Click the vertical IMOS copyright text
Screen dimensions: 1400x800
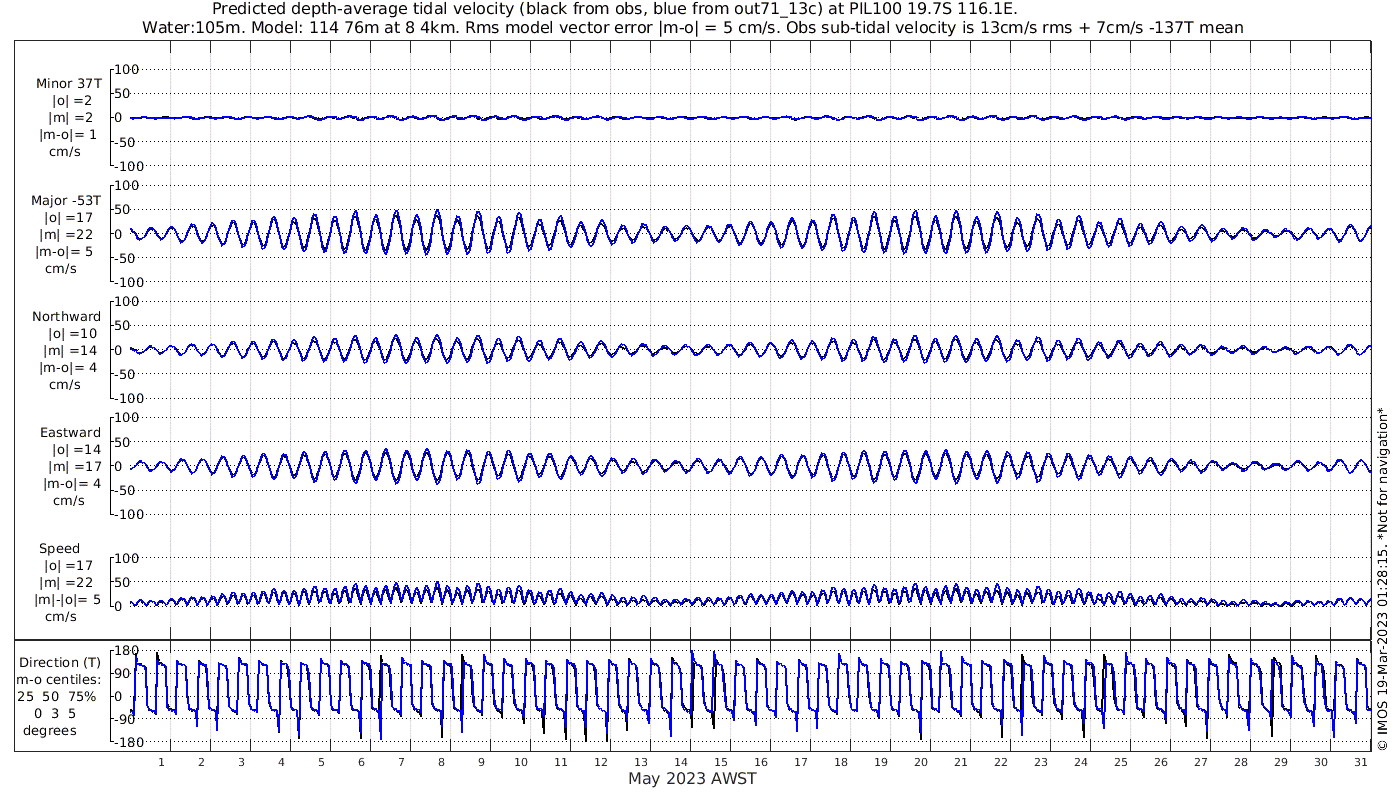(x=1382, y=578)
